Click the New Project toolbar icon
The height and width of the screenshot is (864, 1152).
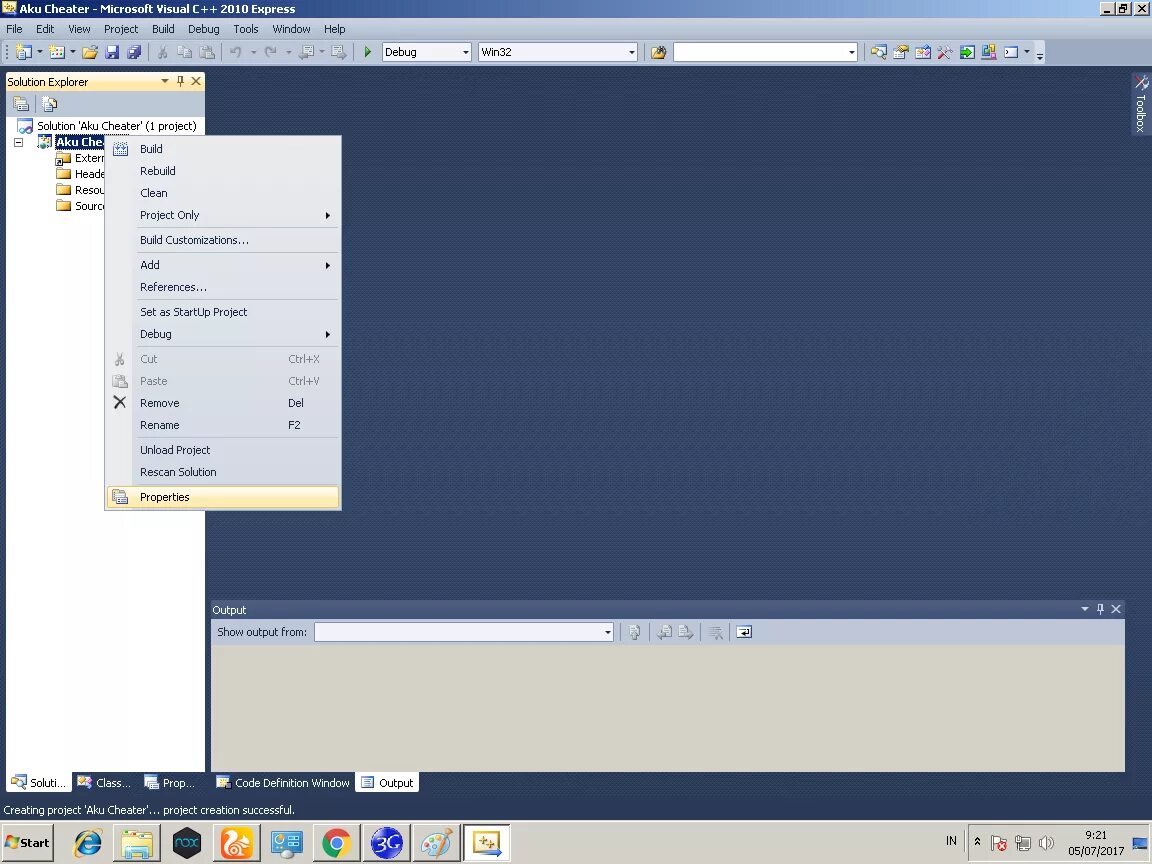(24, 52)
